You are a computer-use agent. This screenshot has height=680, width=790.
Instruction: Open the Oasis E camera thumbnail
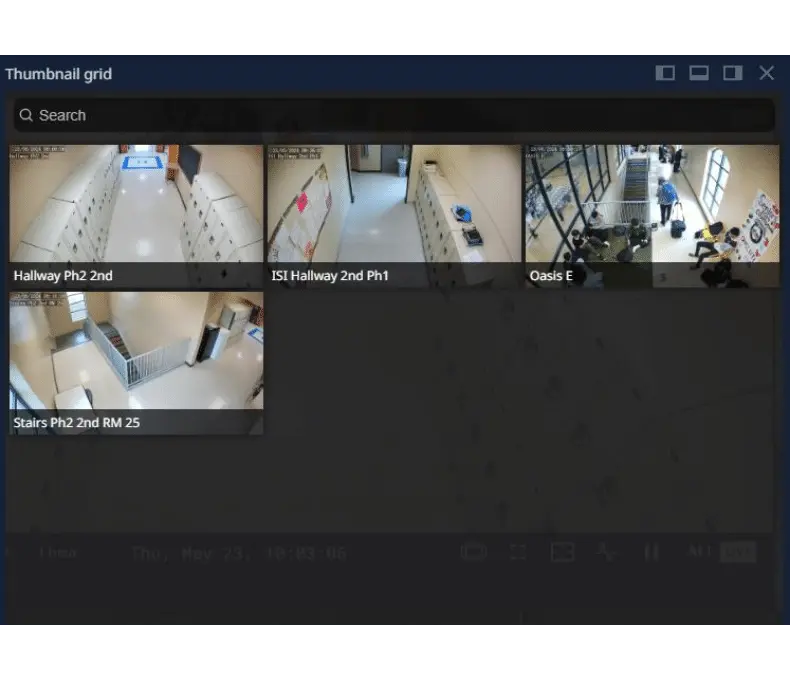coord(652,216)
